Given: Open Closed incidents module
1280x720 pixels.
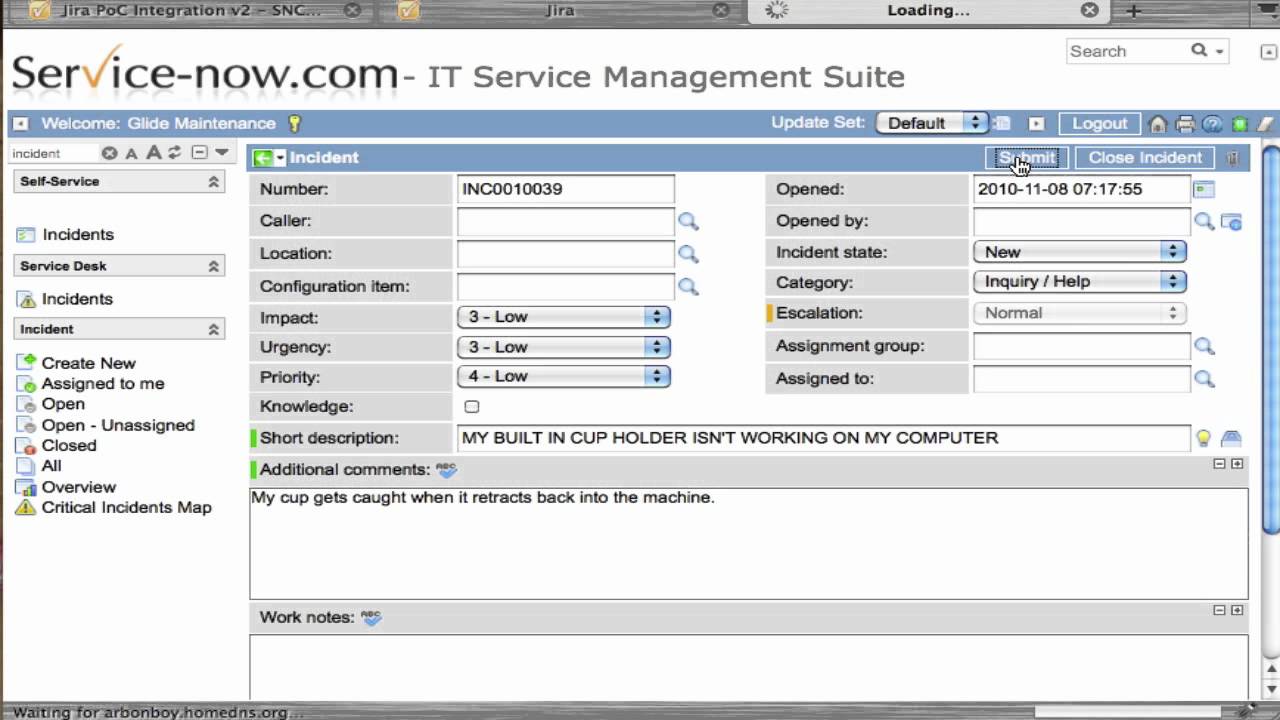Looking at the screenshot, I should coord(69,446).
